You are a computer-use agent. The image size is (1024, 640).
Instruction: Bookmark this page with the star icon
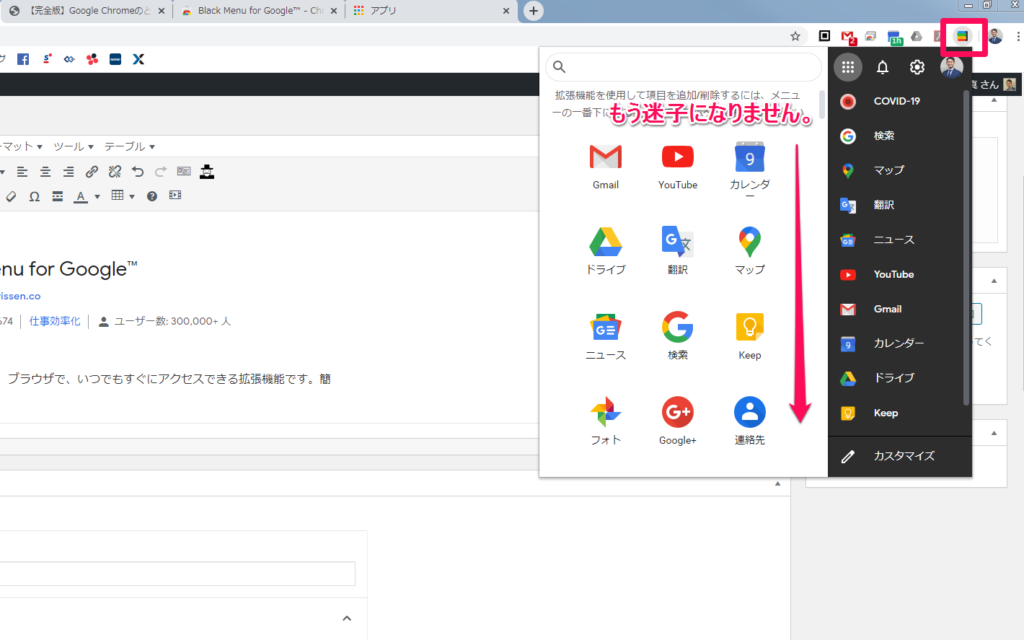point(795,36)
